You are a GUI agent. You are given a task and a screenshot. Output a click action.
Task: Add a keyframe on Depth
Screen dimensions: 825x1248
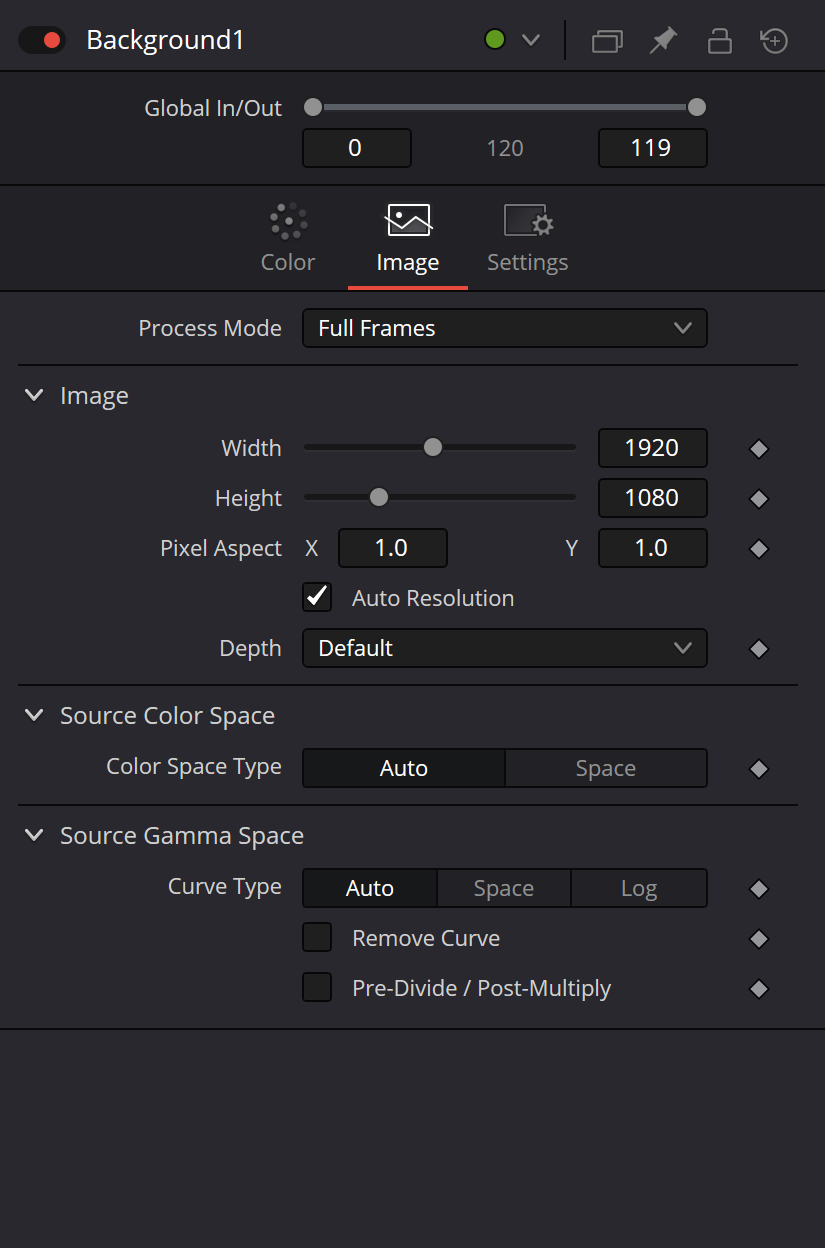tap(759, 649)
